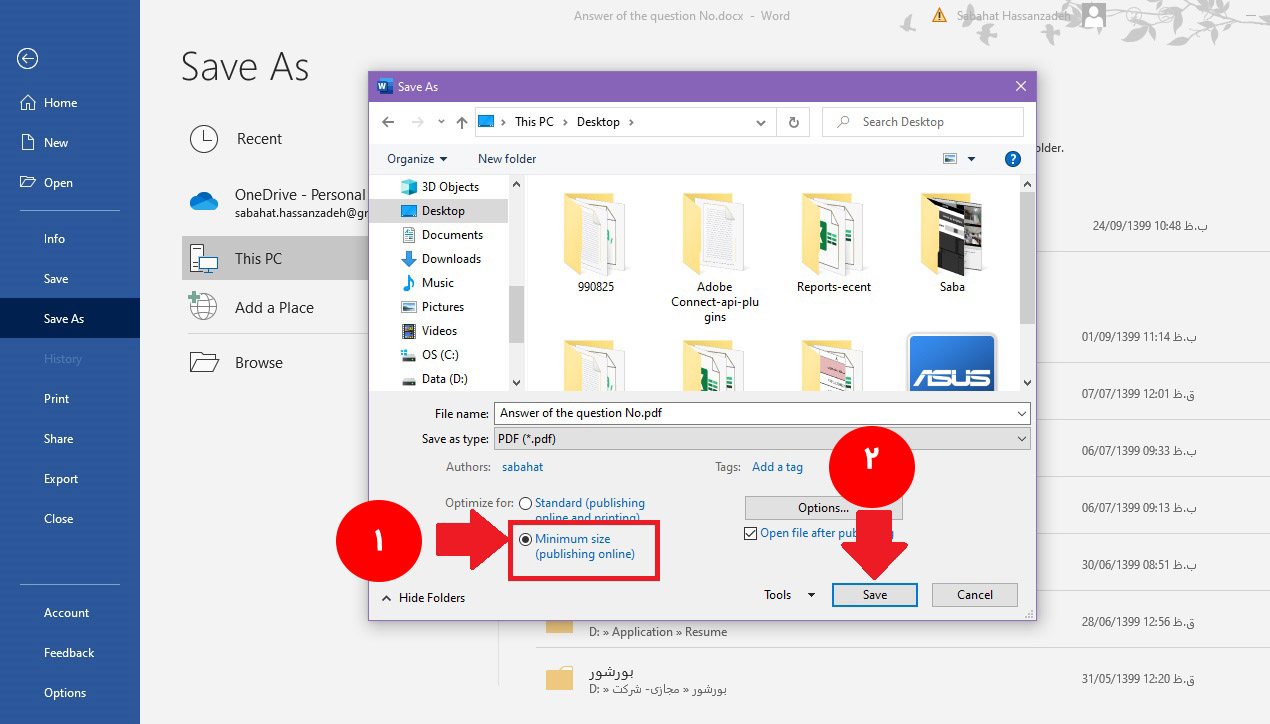The width and height of the screenshot is (1270, 724).
Task: Select Standard publishing radio option
Action: pyautogui.click(x=525, y=504)
